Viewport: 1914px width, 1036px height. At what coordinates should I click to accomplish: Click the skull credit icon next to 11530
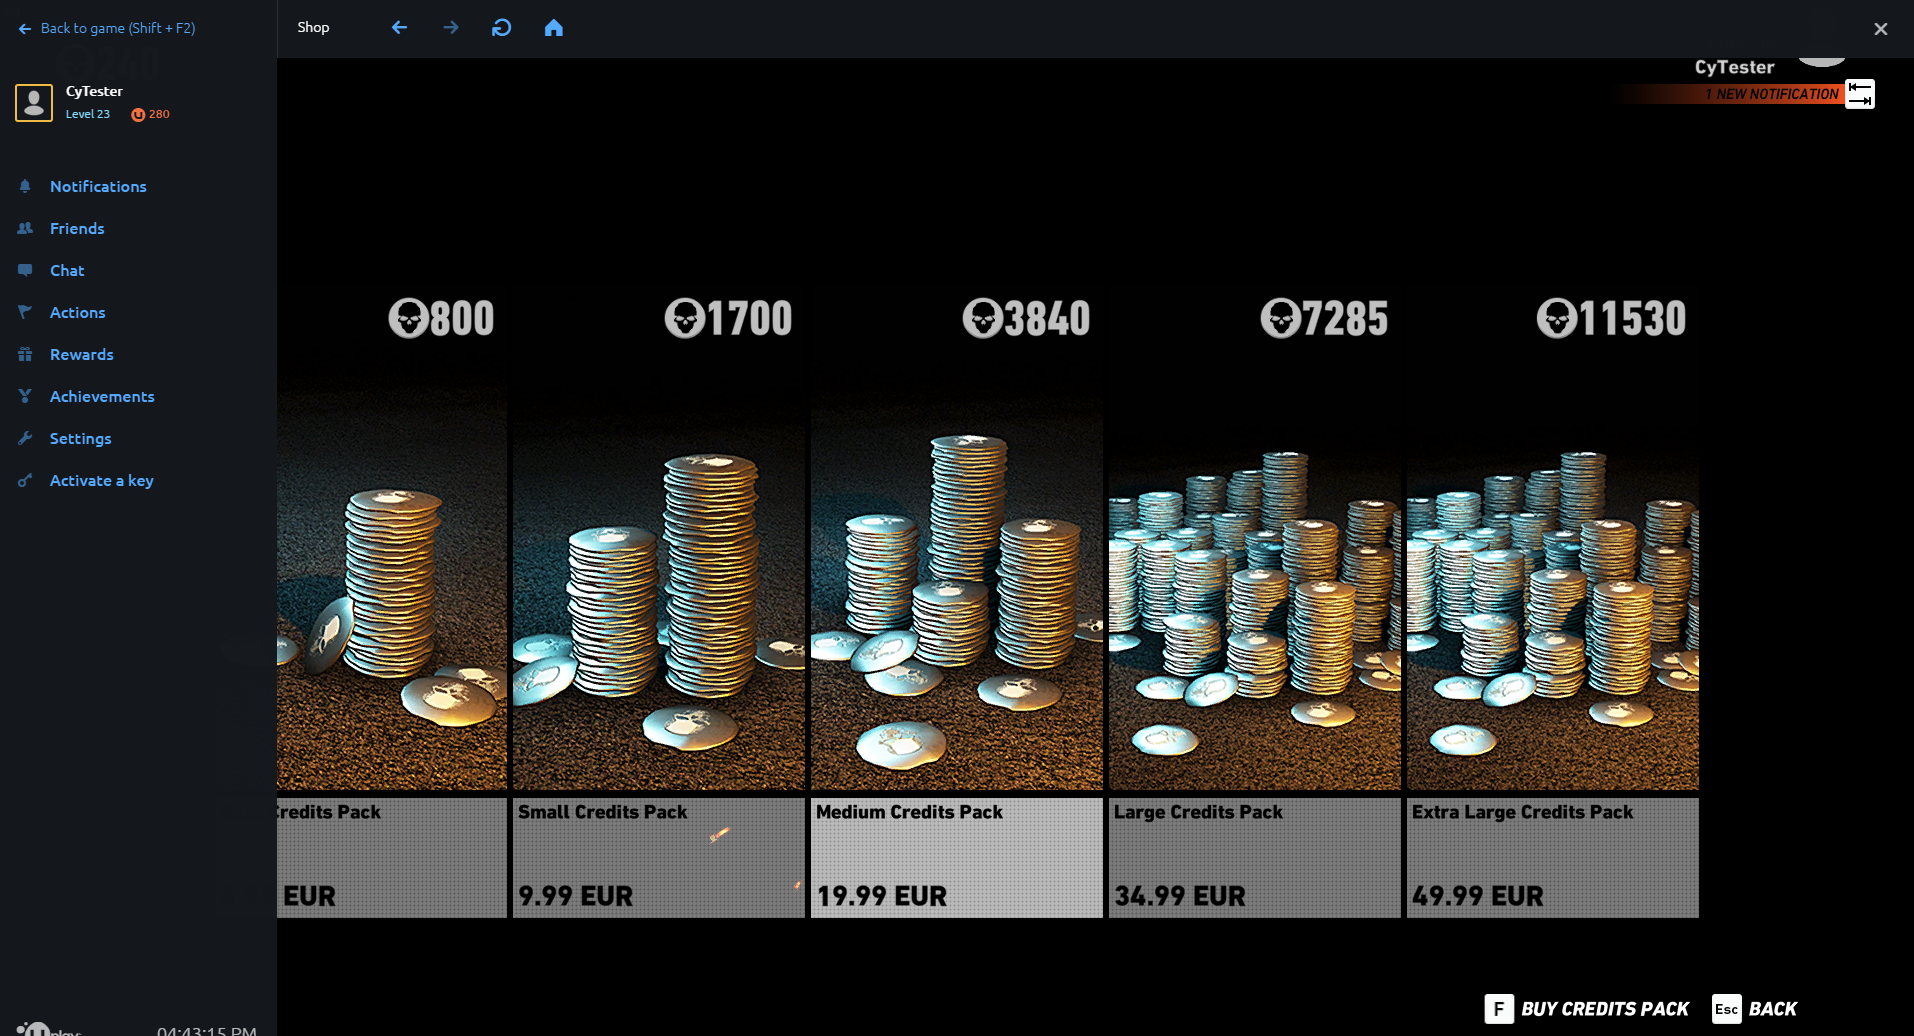tap(1557, 319)
